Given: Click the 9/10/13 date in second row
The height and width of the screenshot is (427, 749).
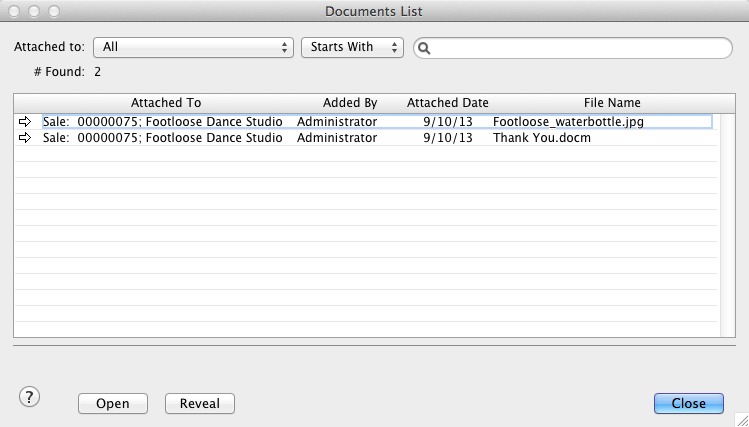Looking at the screenshot, I should [x=448, y=138].
